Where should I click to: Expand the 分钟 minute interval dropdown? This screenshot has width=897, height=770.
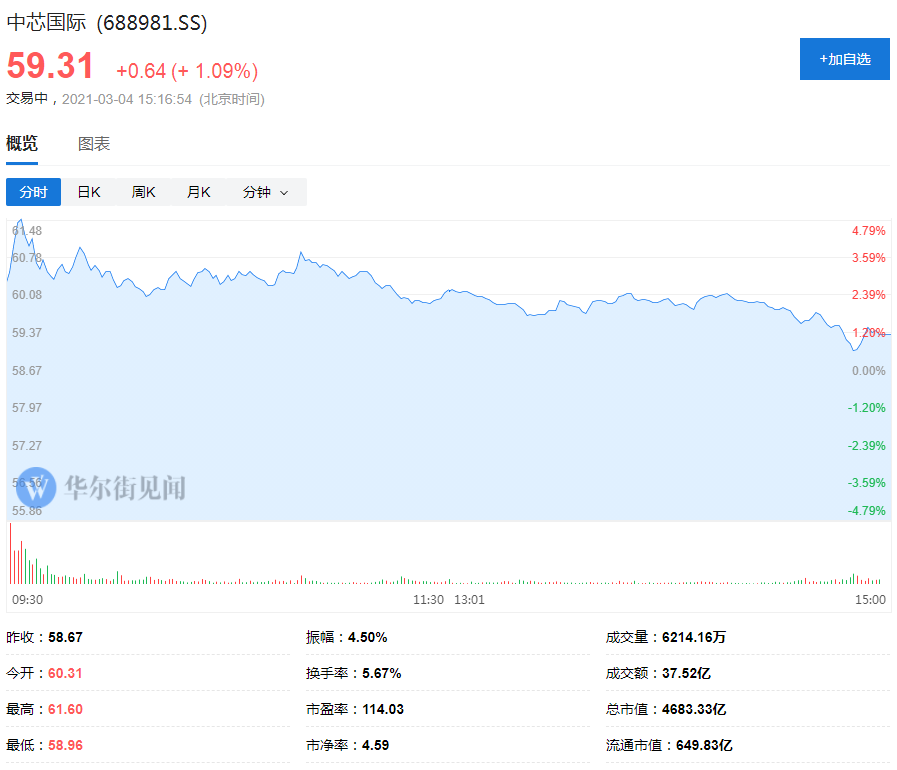coord(265,192)
